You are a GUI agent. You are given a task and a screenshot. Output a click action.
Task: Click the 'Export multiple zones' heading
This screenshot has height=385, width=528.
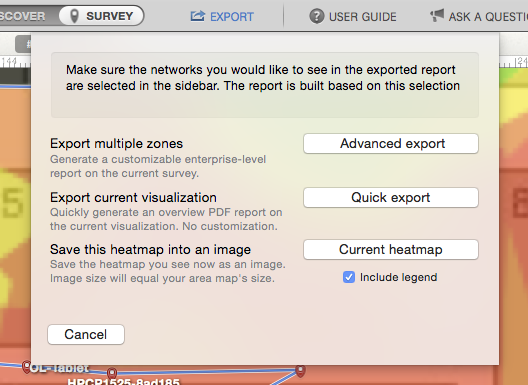pyautogui.click(x=117, y=144)
